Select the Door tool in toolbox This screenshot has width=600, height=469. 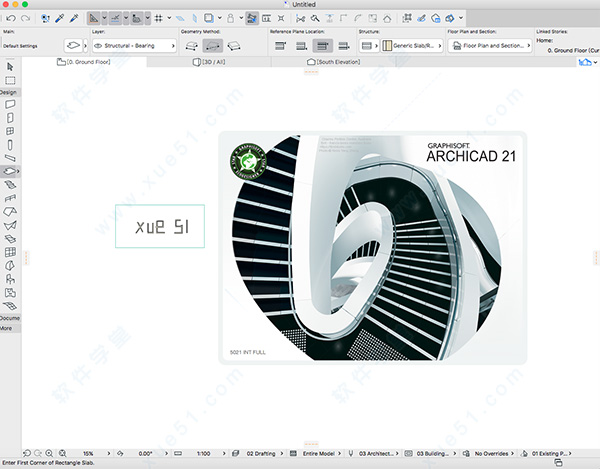(x=10, y=118)
